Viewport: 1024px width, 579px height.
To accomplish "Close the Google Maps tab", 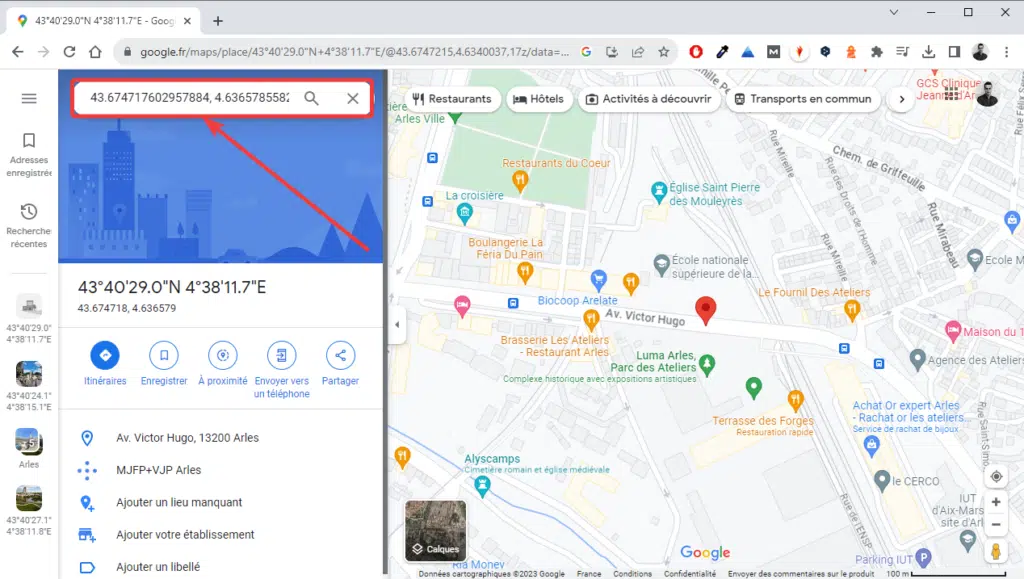I will click(187, 21).
